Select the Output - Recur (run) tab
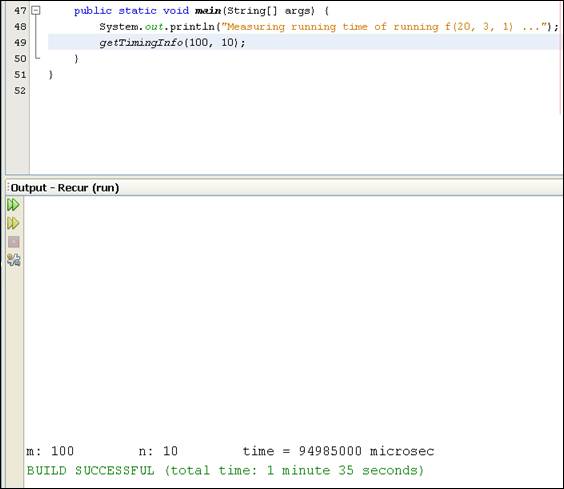Viewport: 564px width, 489px height. point(65,188)
